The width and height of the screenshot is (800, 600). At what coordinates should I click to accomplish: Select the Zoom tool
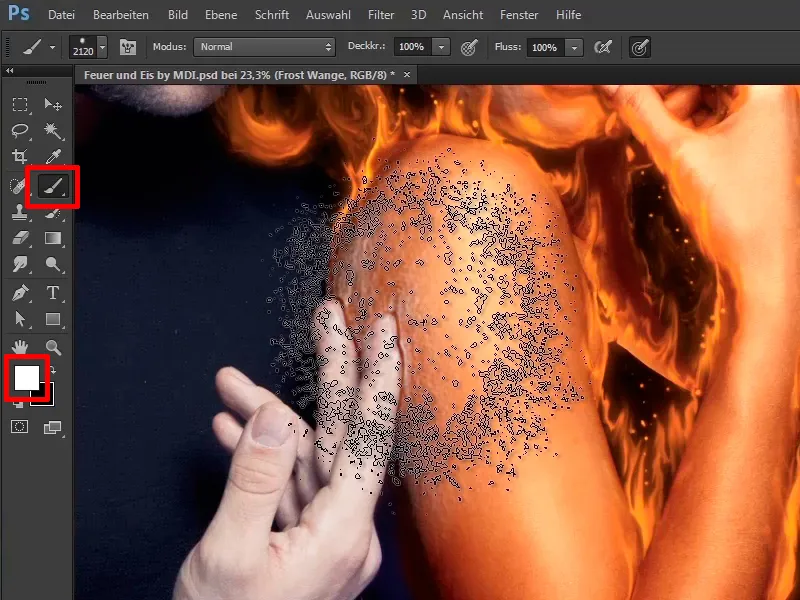point(53,347)
